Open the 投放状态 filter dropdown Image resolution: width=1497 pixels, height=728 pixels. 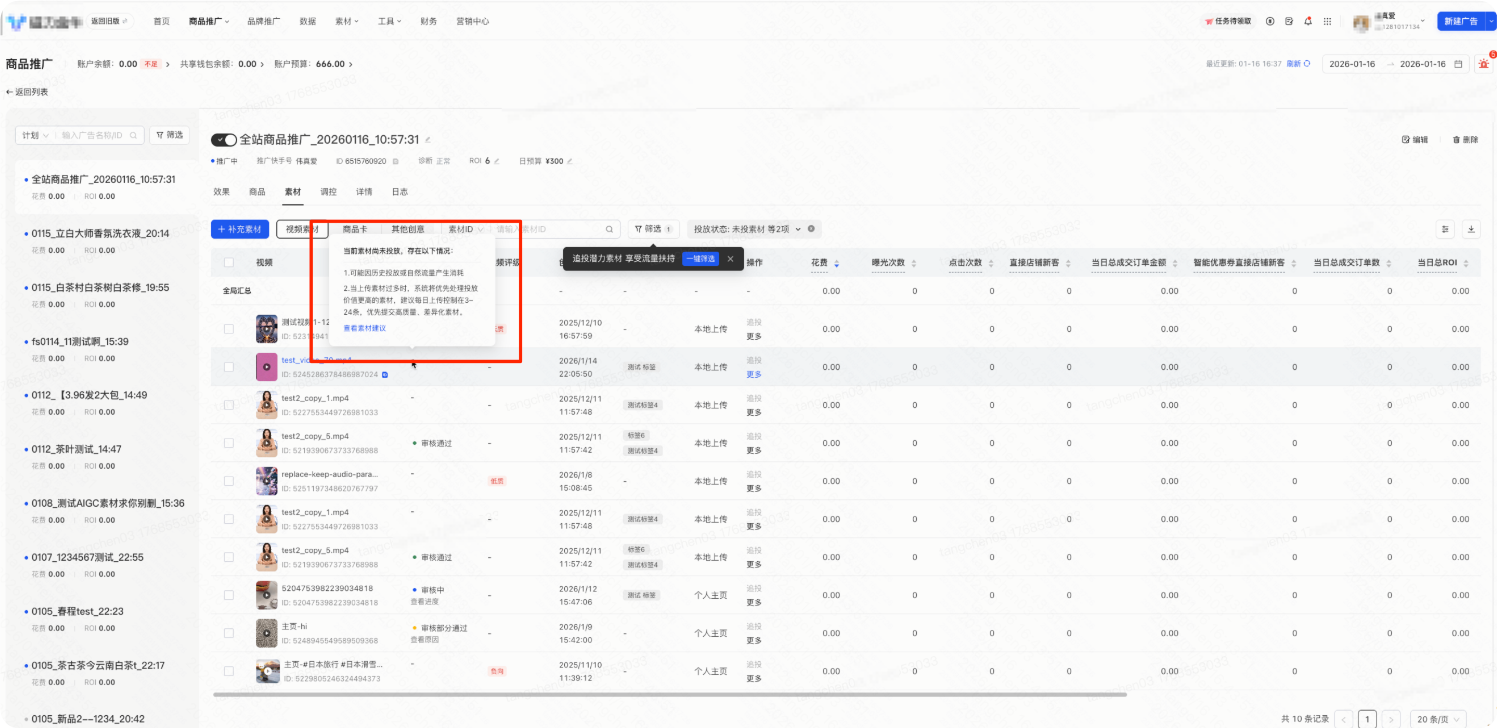[x=754, y=229]
